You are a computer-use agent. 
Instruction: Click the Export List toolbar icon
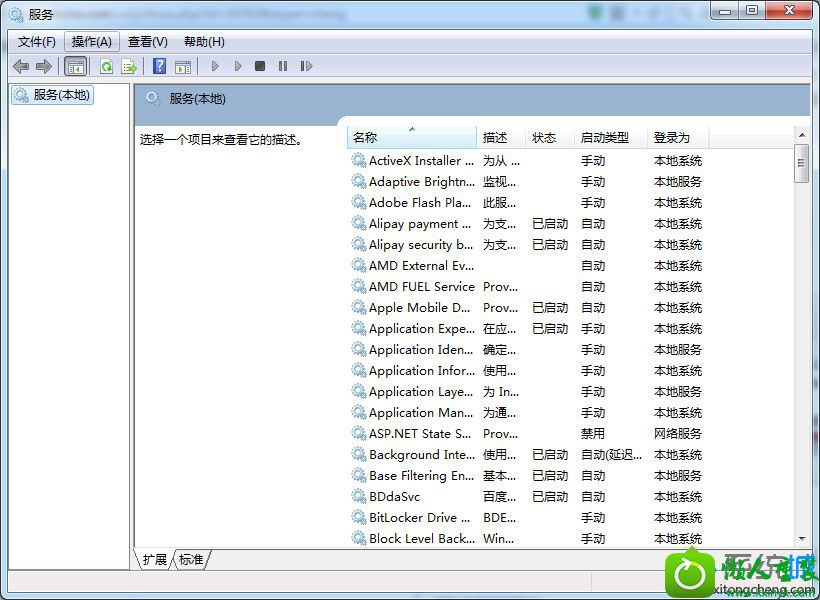point(129,66)
